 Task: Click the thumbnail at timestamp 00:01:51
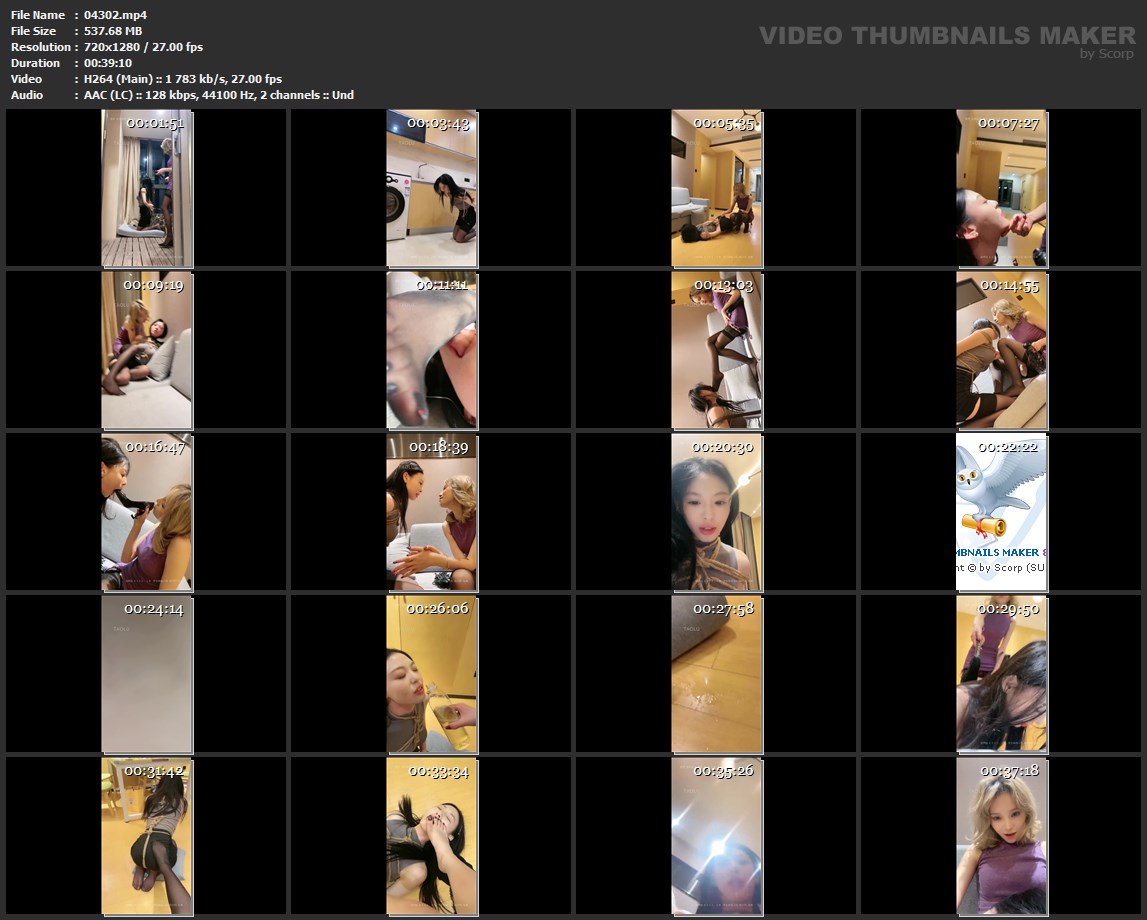(x=147, y=188)
